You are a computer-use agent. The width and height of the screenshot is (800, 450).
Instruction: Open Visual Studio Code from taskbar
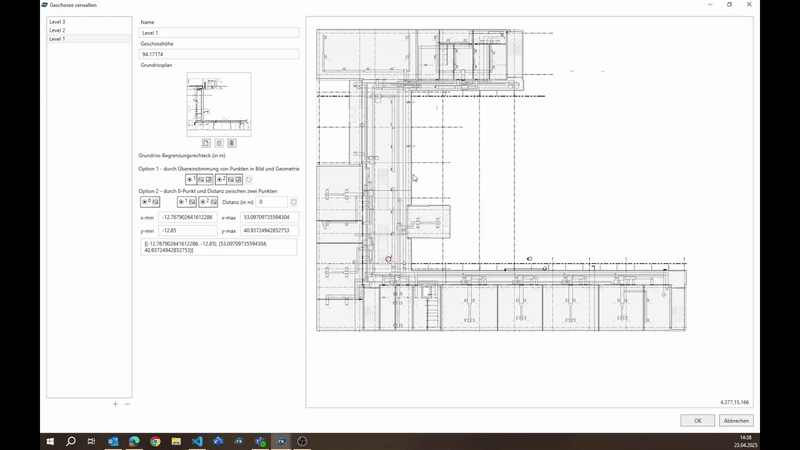pyautogui.click(x=197, y=441)
